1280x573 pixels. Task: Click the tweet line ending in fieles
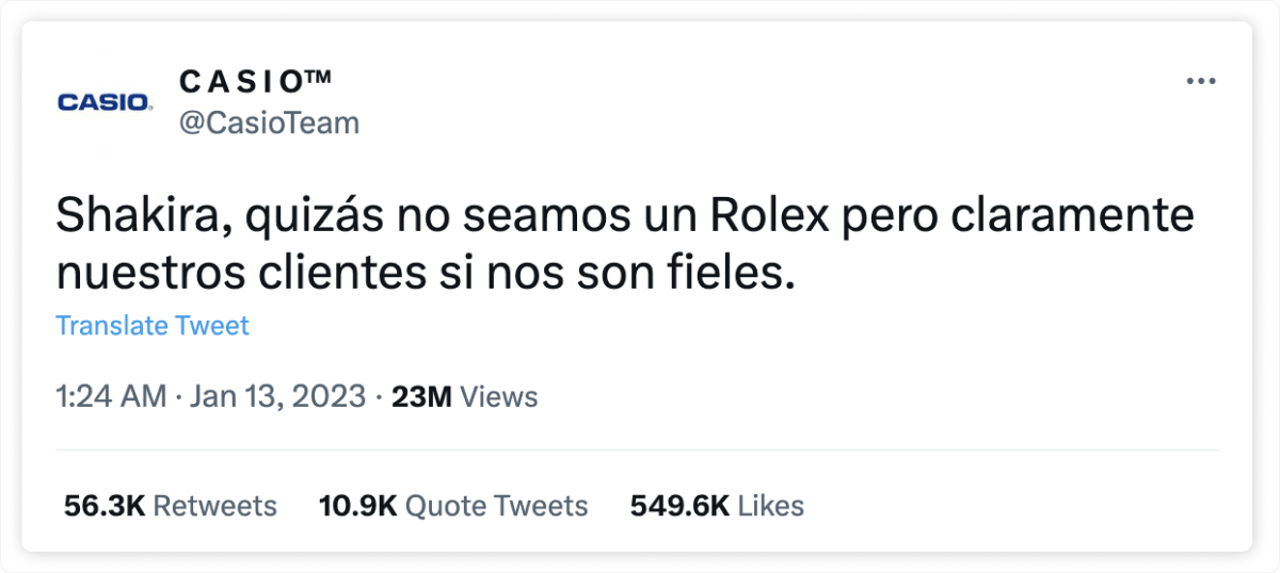(x=425, y=272)
